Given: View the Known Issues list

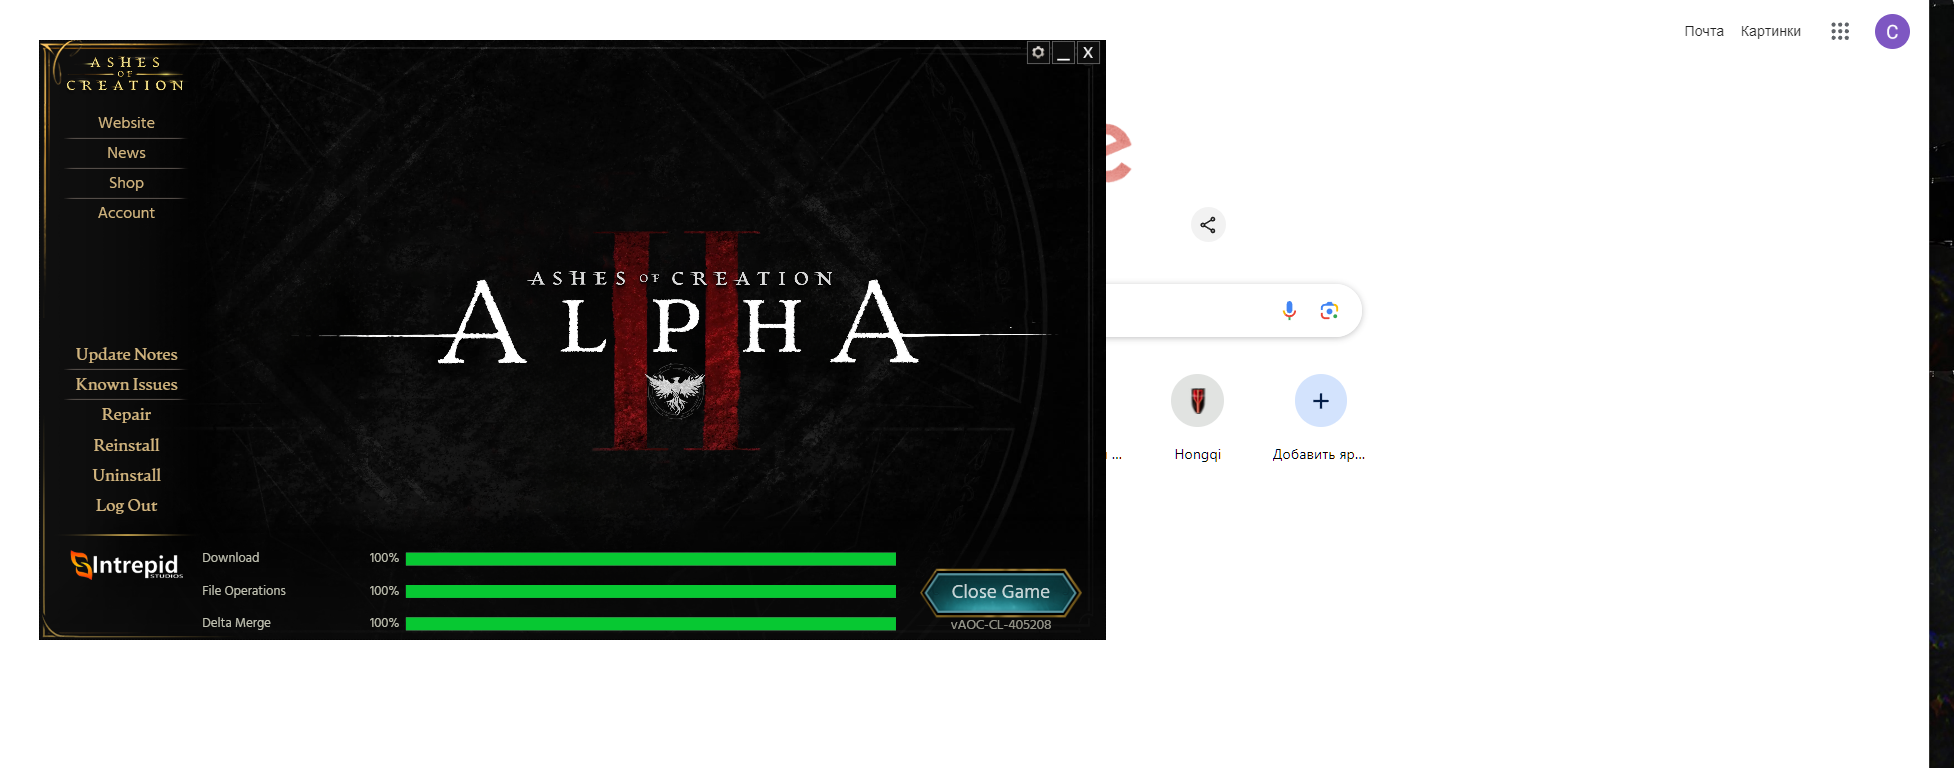Looking at the screenshot, I should [126, 384].
